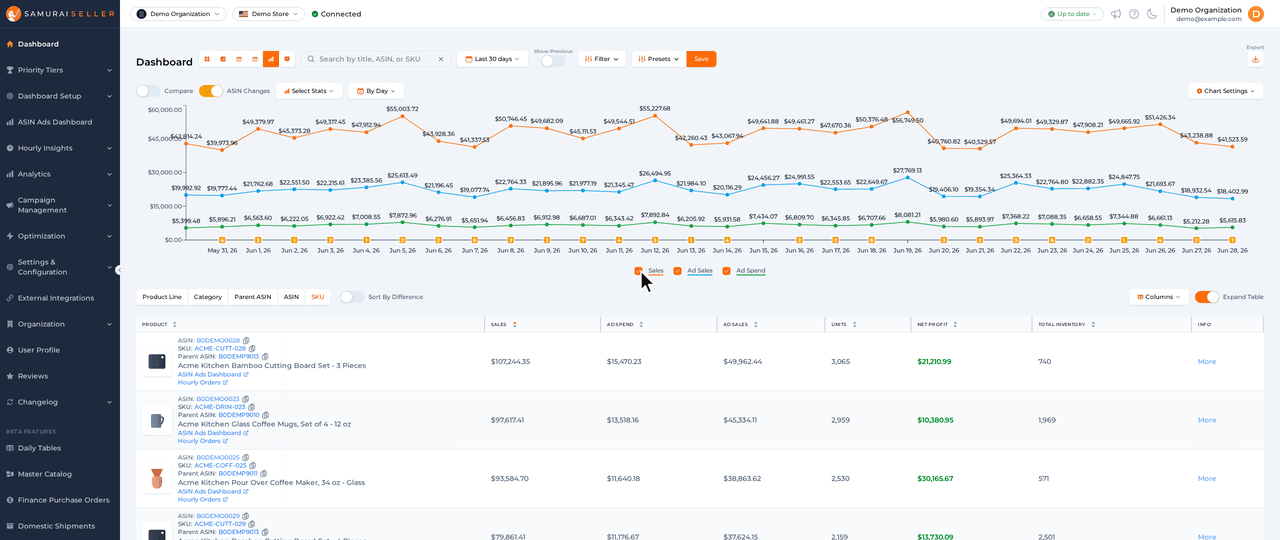Select the grid view icon beside Dashboard title
This screenshot has width=1280, height=540.
click(207, 59)
